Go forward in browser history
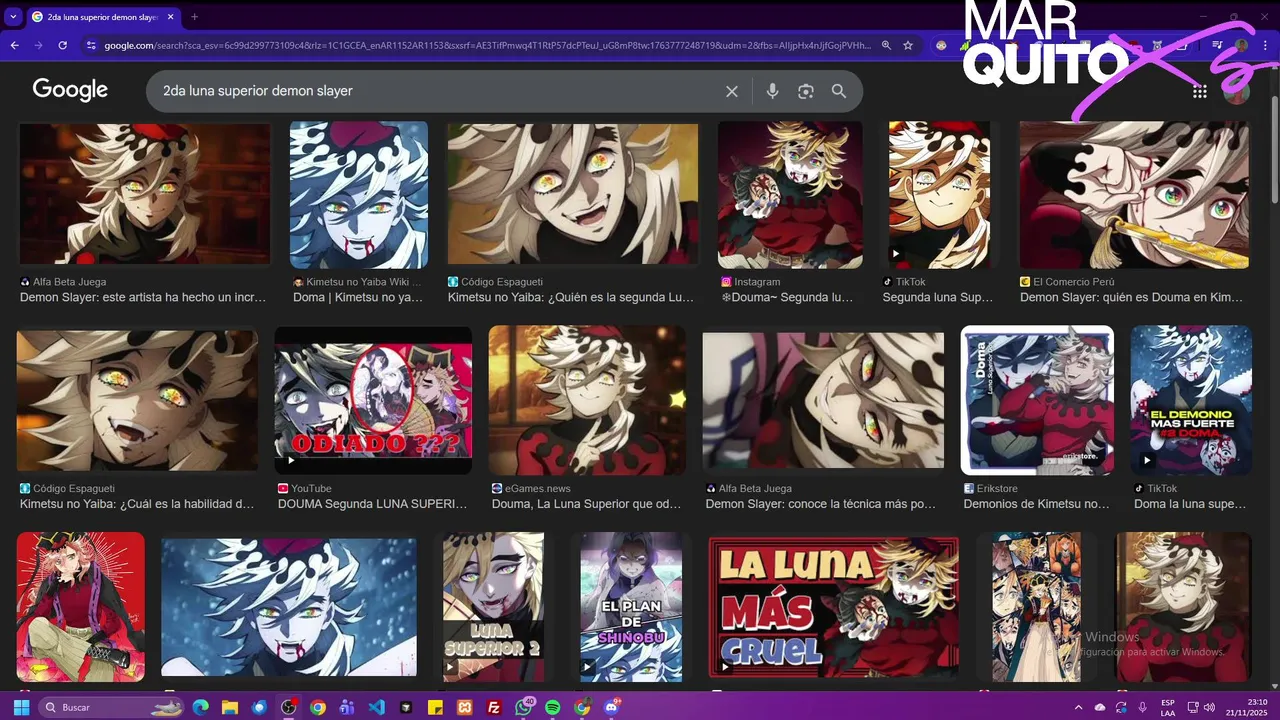 [x=38, y=45]
